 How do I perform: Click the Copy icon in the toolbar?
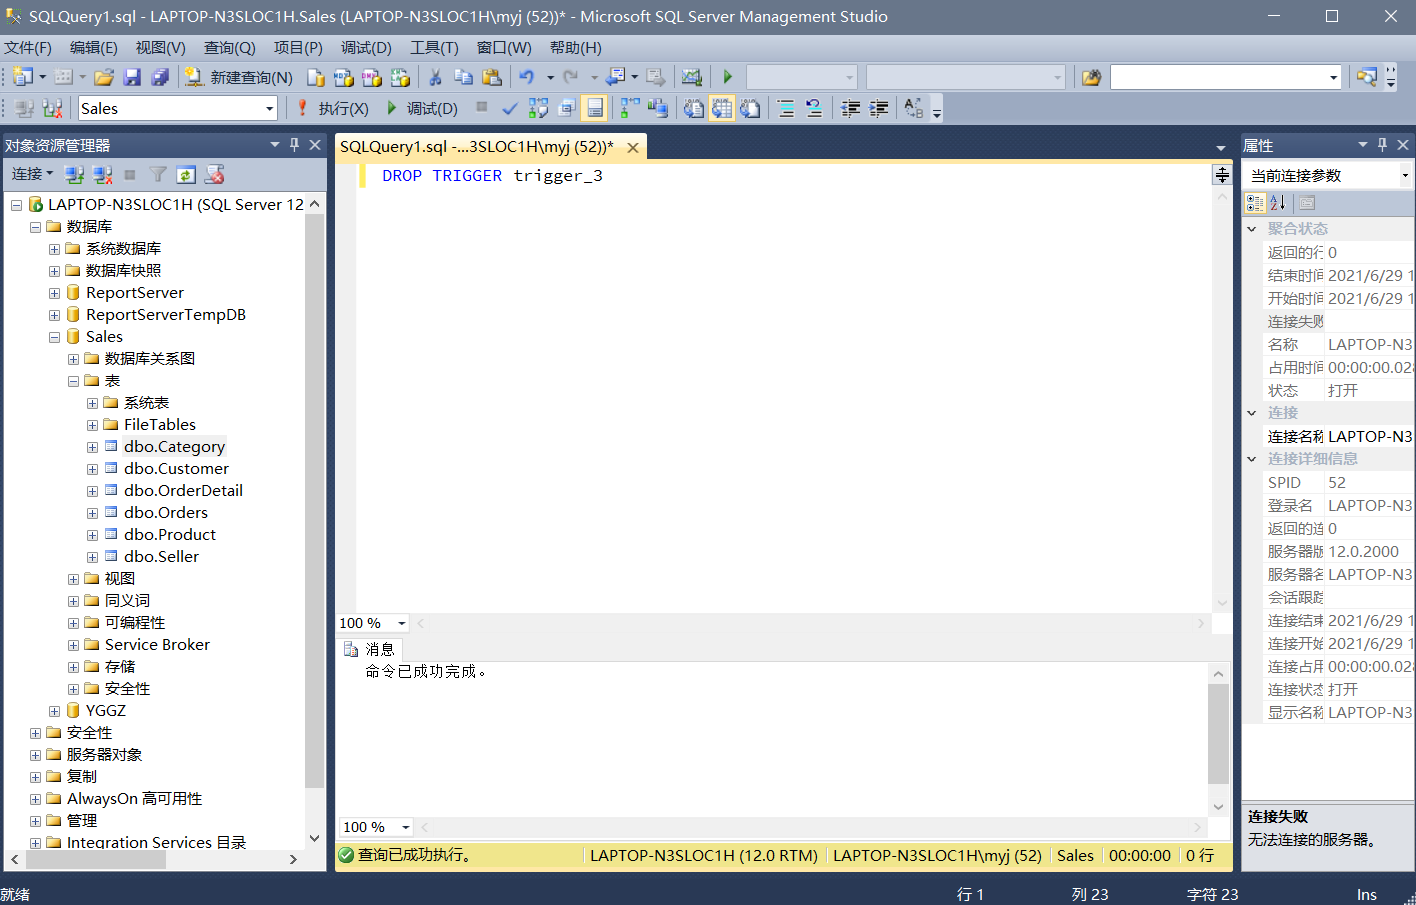pyautogui.click(x=463, y=77)
